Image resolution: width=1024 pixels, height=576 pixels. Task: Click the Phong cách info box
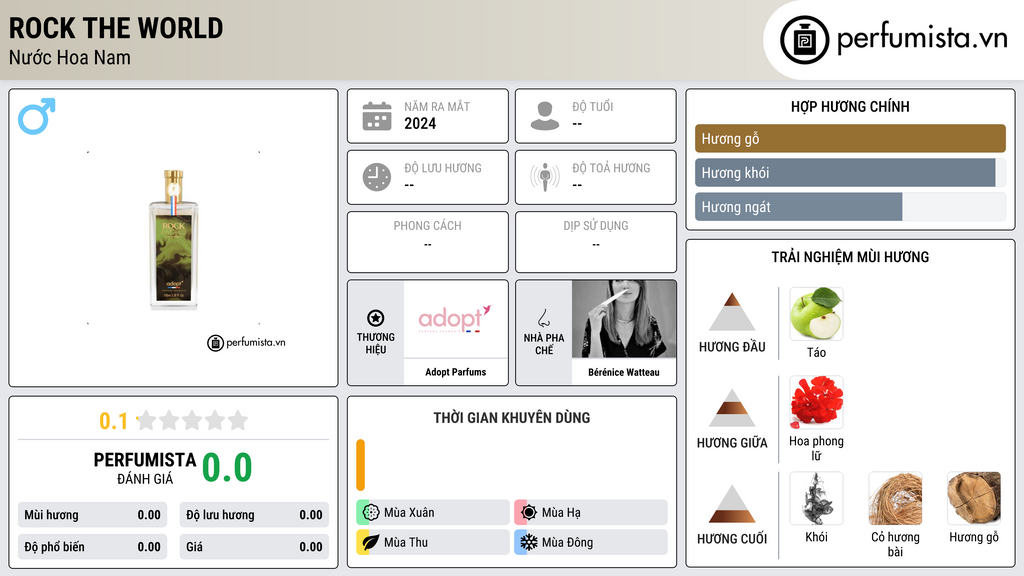coord(428,242)
